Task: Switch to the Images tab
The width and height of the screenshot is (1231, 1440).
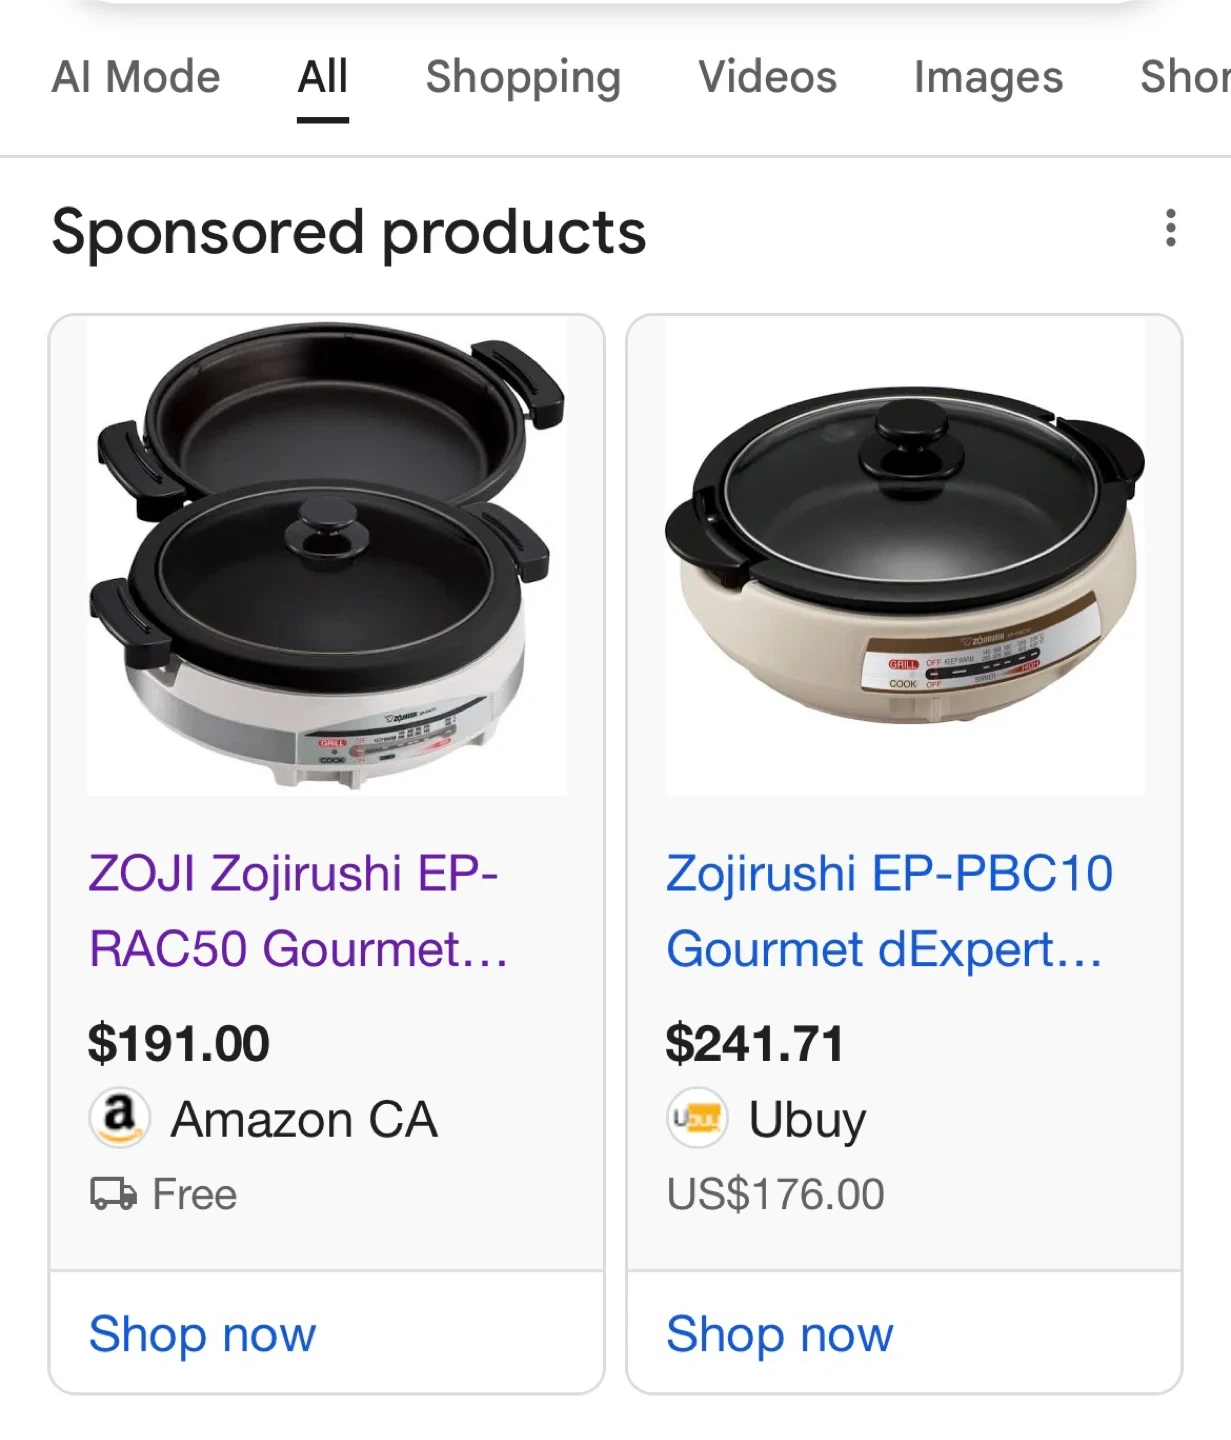Action: point(988,77)
